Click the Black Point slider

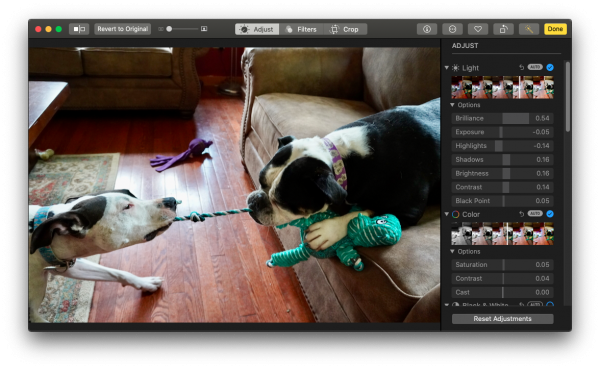click(502, 201)
